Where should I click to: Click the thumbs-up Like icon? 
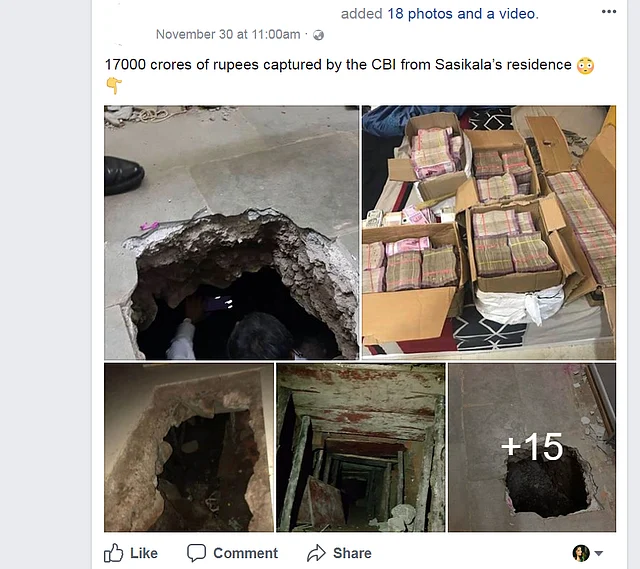tap(113, 553)
